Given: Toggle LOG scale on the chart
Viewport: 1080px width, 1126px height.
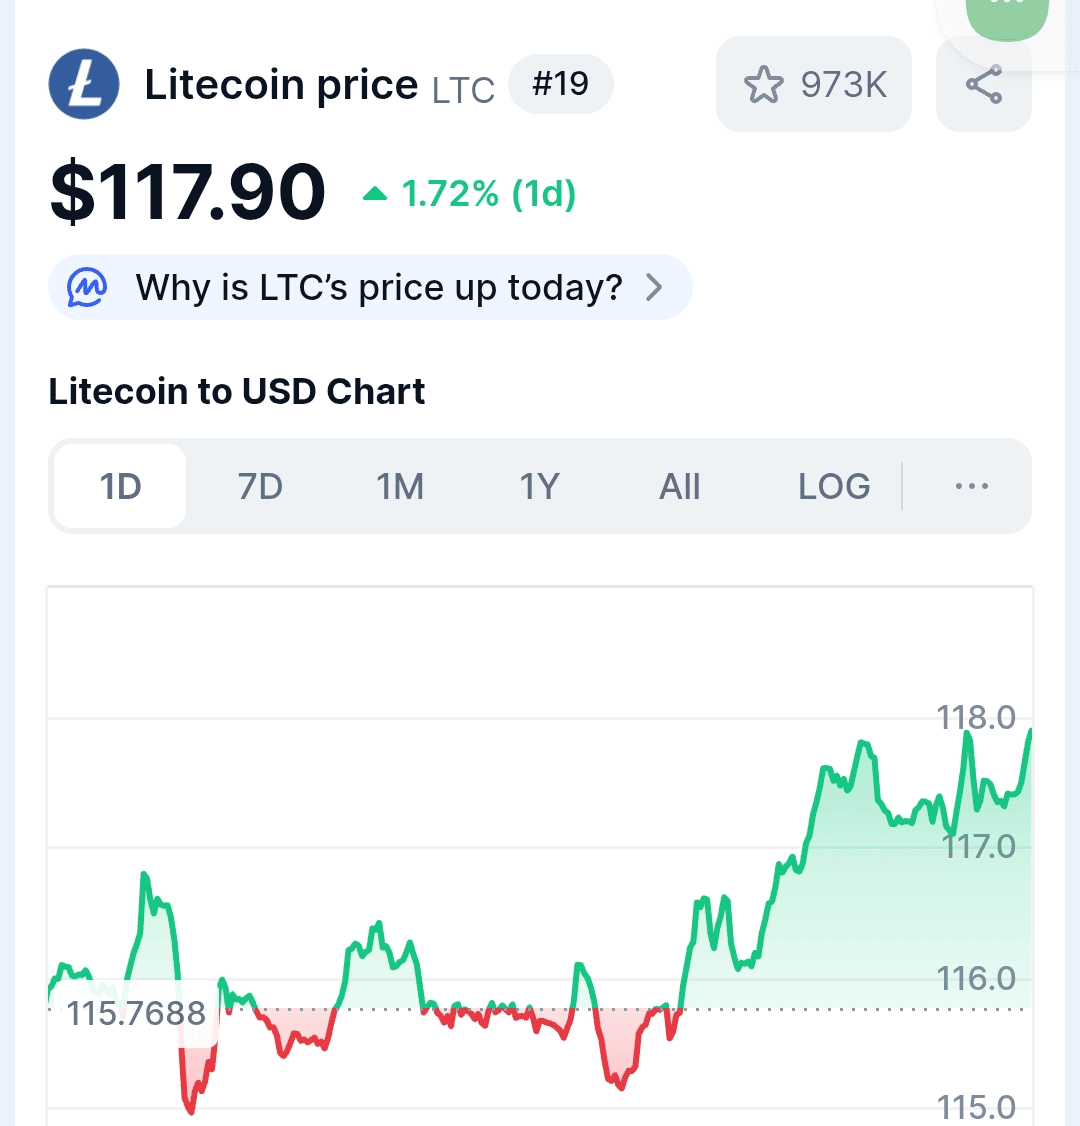Looking at the screenshot, I should (x=834, y=486).
